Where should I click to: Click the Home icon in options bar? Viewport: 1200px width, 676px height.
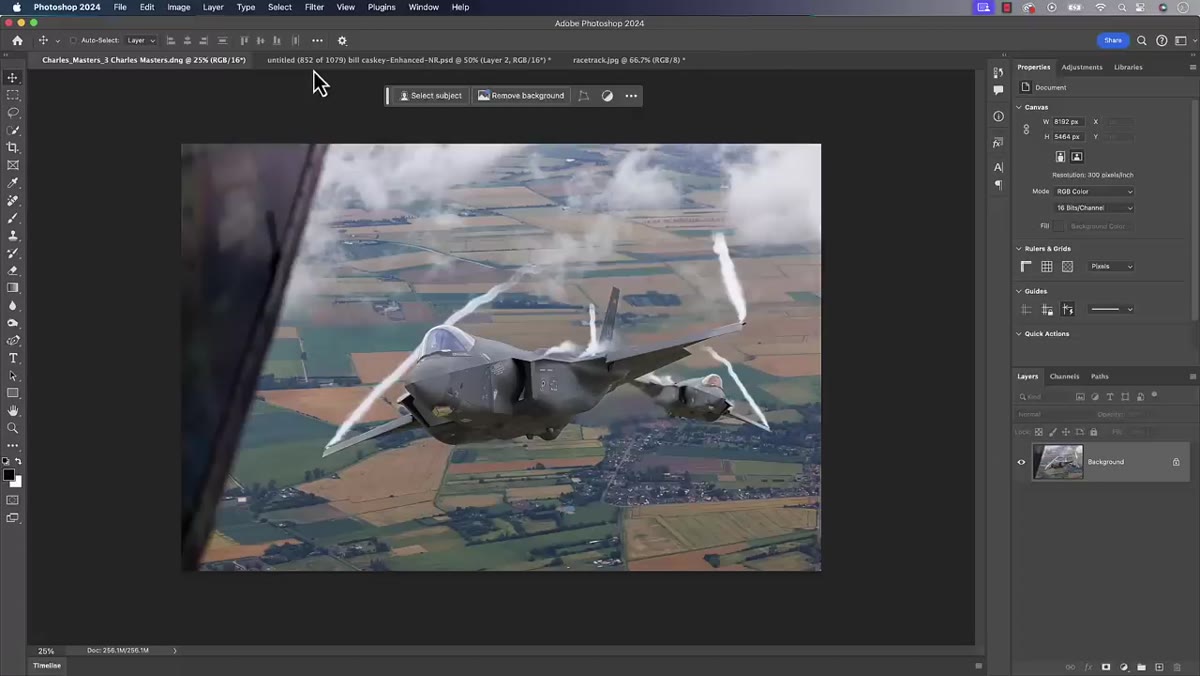(17, 41)
